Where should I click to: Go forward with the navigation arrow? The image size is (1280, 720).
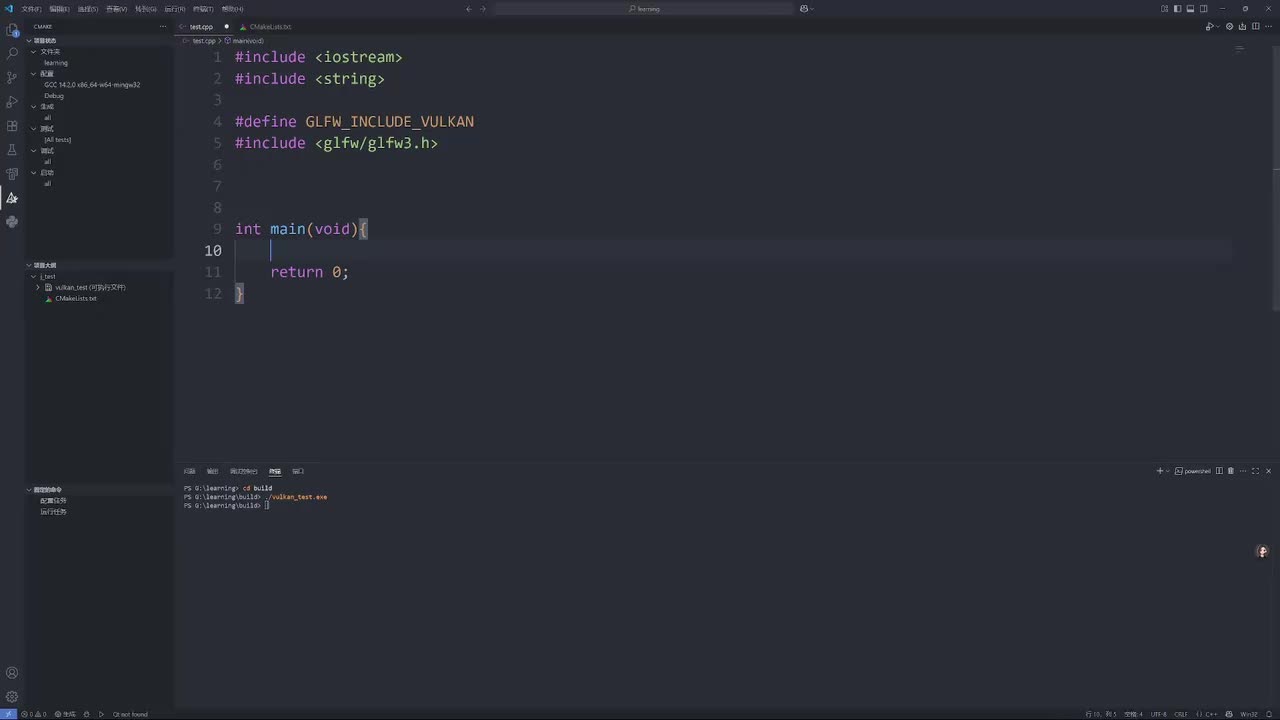(483, 9)
